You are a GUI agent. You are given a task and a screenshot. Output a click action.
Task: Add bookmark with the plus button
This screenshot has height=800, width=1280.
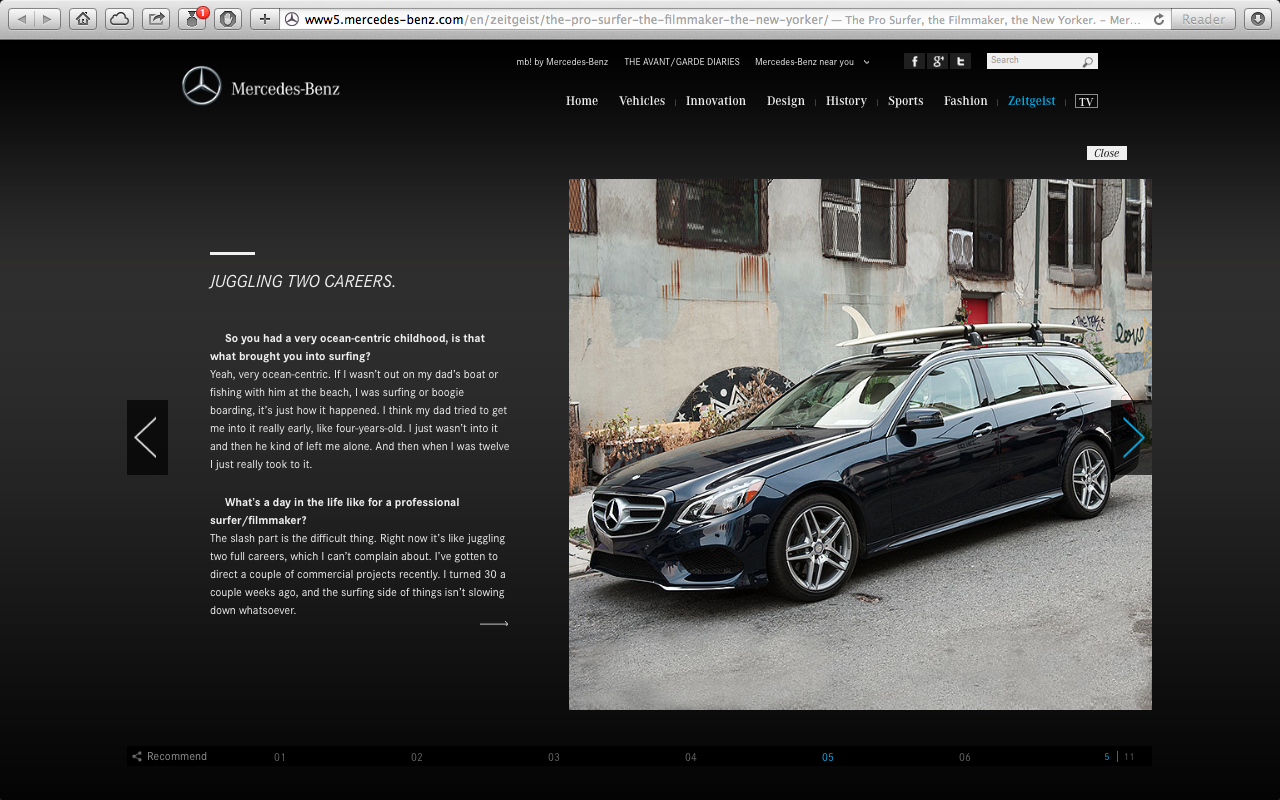pos(264,19)
